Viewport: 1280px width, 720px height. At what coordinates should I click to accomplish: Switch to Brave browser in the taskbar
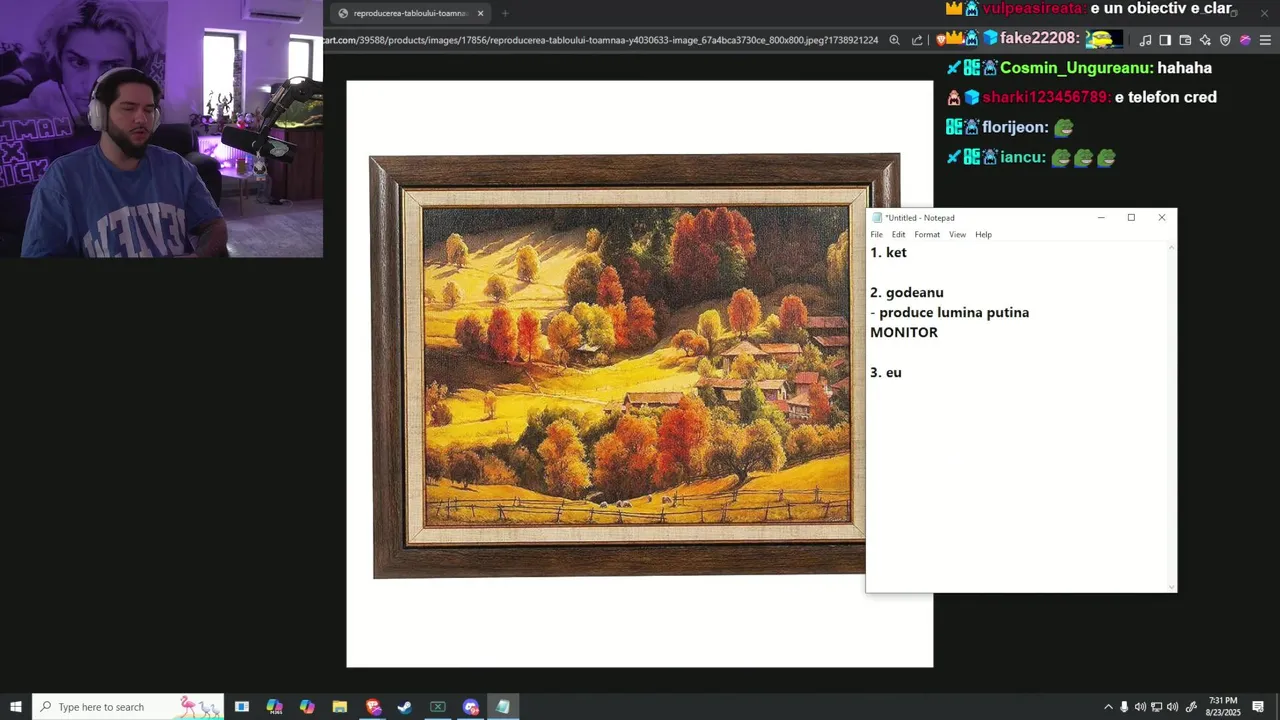click(373, 707)
